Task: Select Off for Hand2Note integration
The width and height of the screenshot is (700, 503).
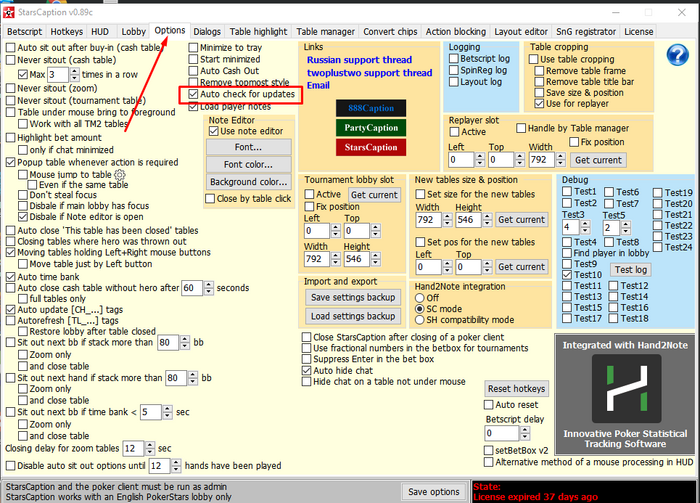Action: point(420,297)
